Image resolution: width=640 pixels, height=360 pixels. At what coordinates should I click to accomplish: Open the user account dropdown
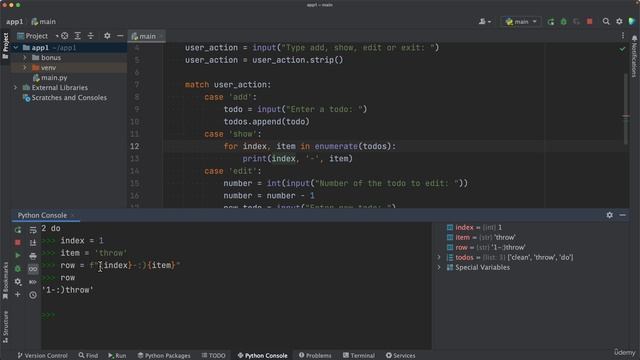tap(484, 22)
